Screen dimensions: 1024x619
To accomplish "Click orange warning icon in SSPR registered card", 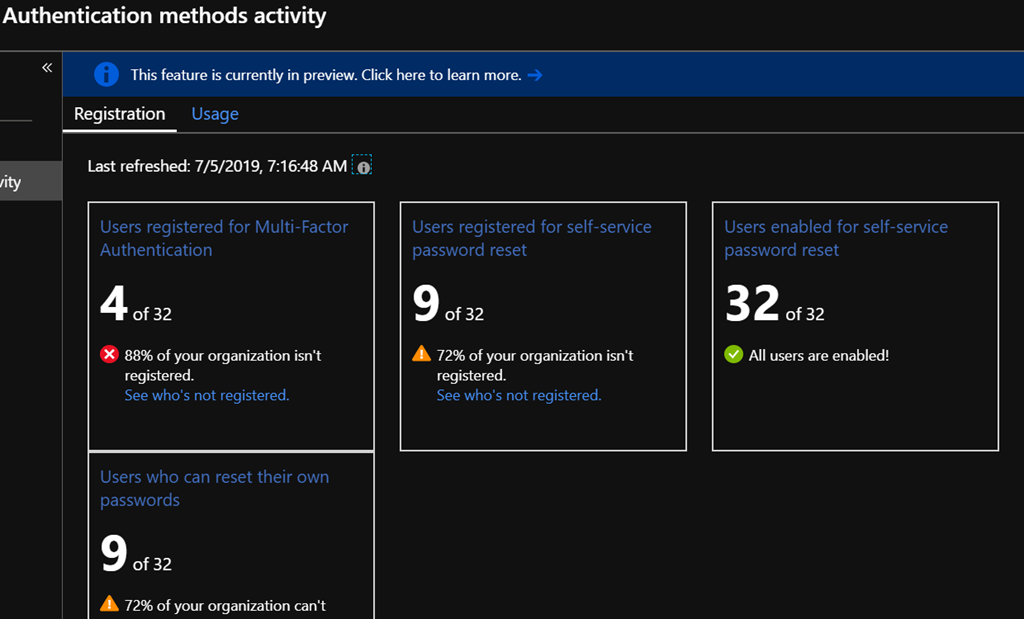I will (421, 355).
